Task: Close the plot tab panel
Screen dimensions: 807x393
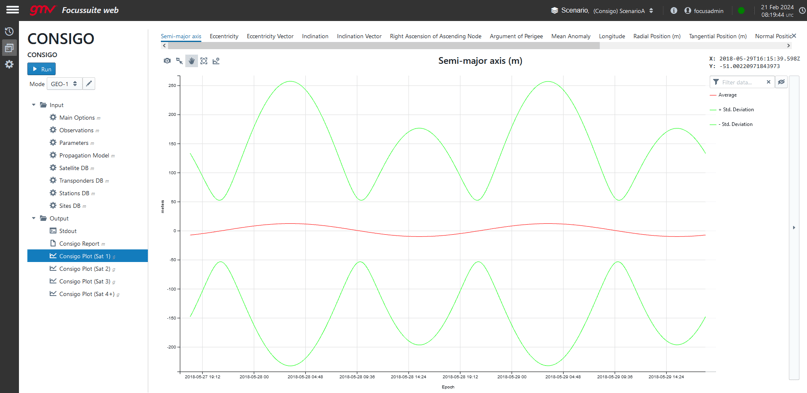Action: [x=794, y=35]
